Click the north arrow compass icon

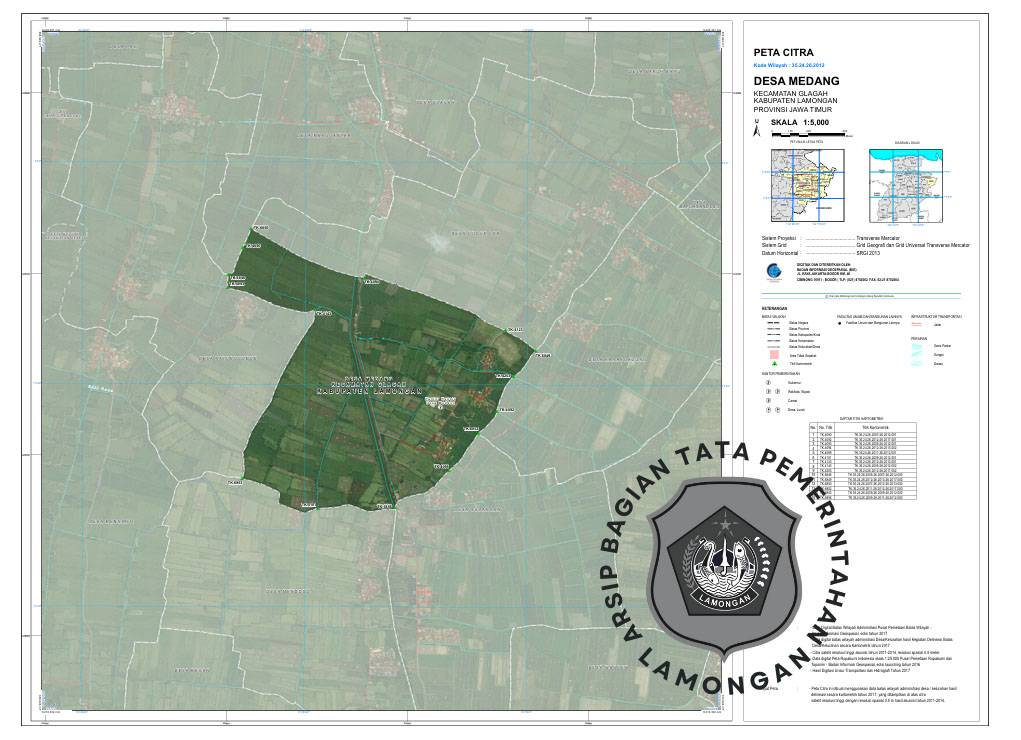tap(758, 128)
